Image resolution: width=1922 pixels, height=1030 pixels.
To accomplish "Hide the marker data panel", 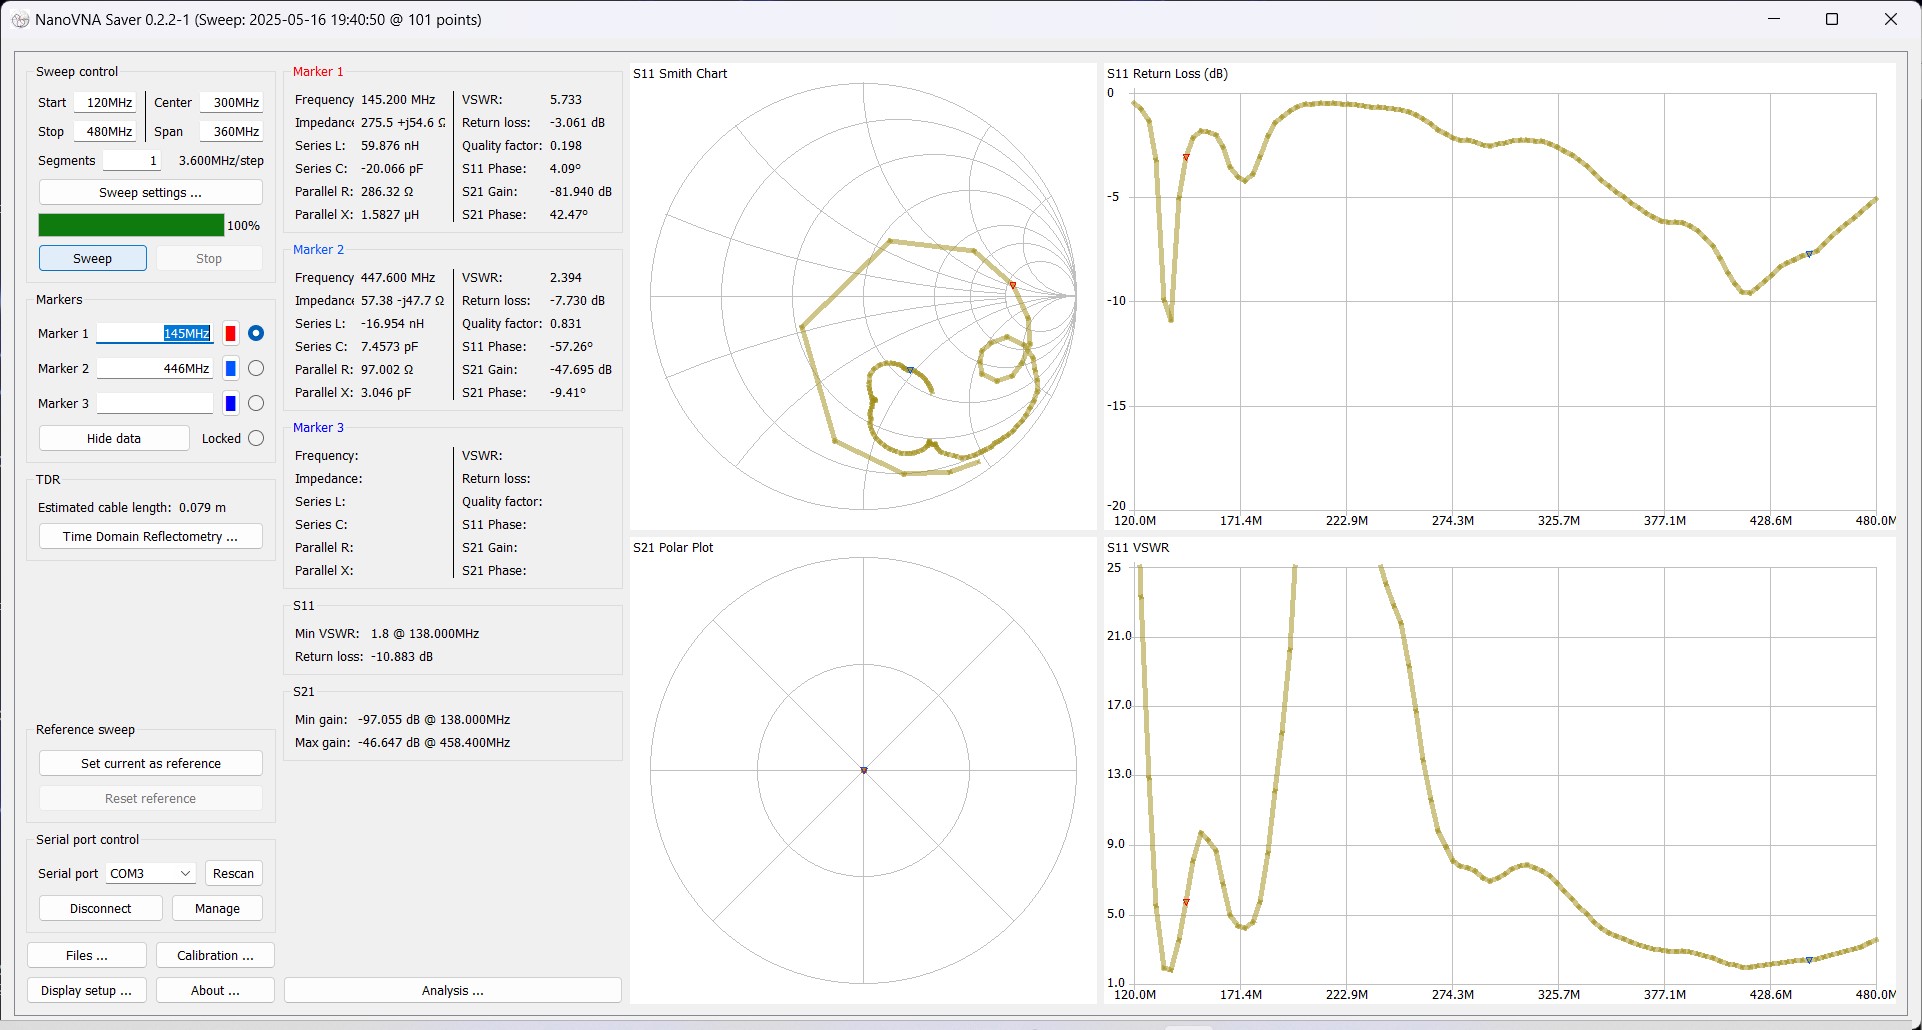I will tap(113, 438).
